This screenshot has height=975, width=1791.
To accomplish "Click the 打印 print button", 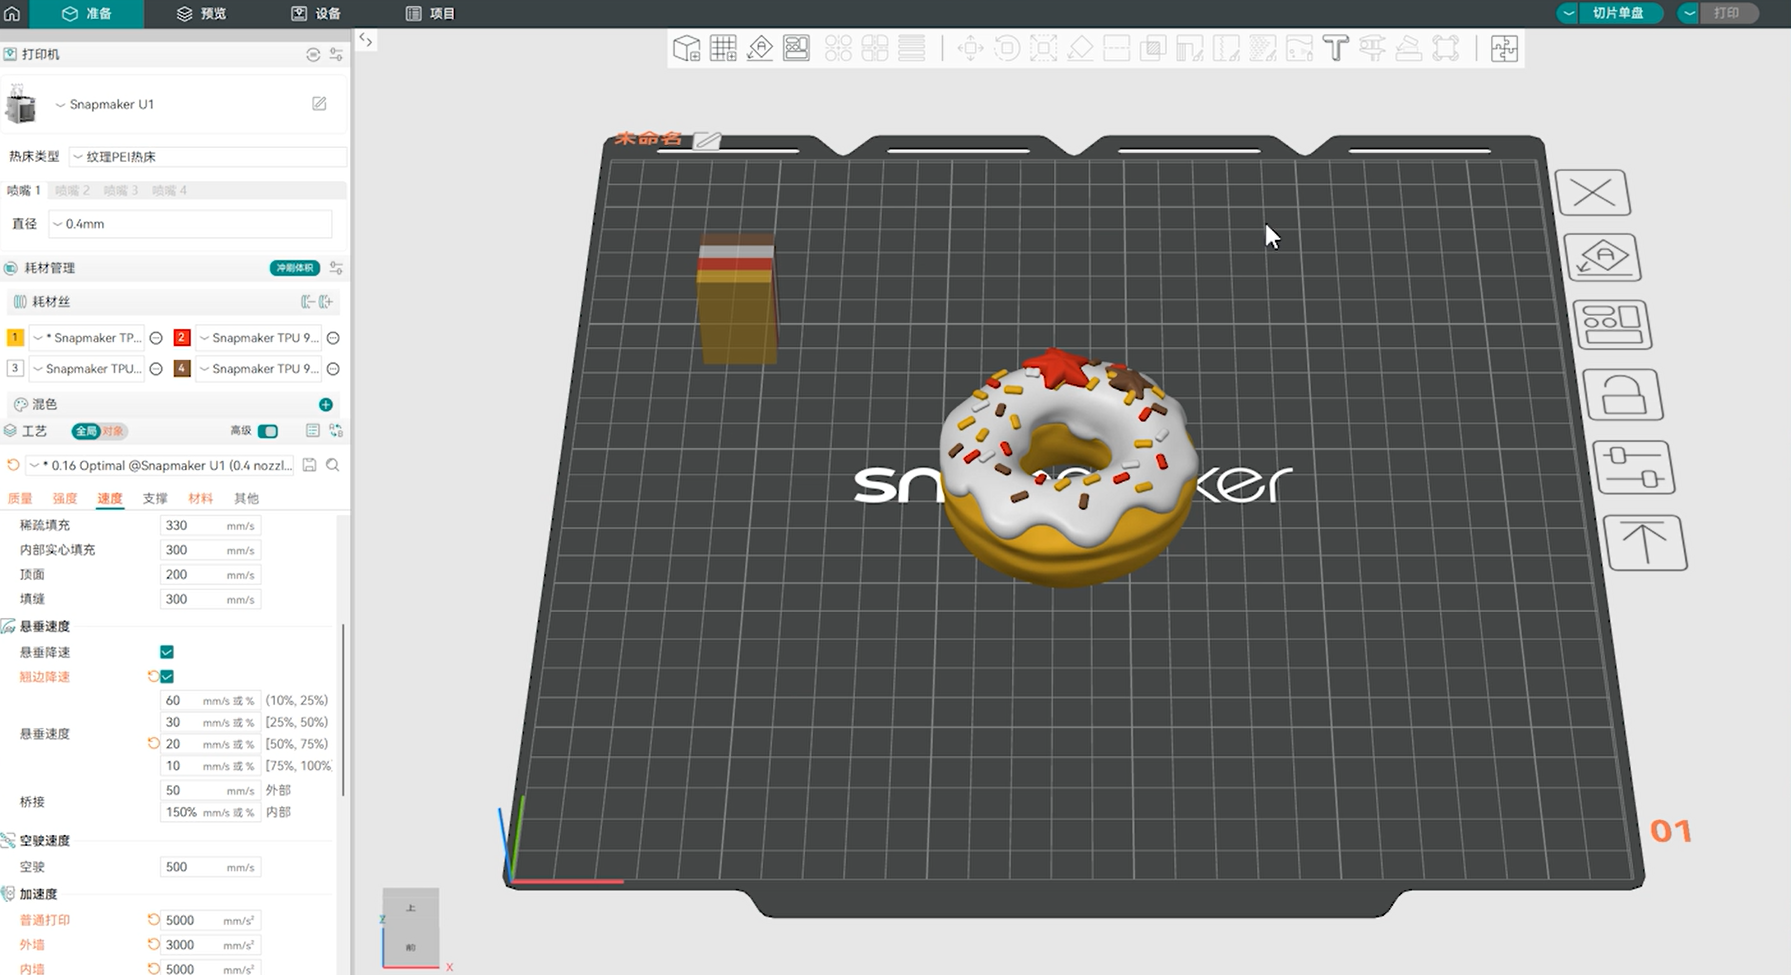I will pyautogui.click(x=1727, y=13).
